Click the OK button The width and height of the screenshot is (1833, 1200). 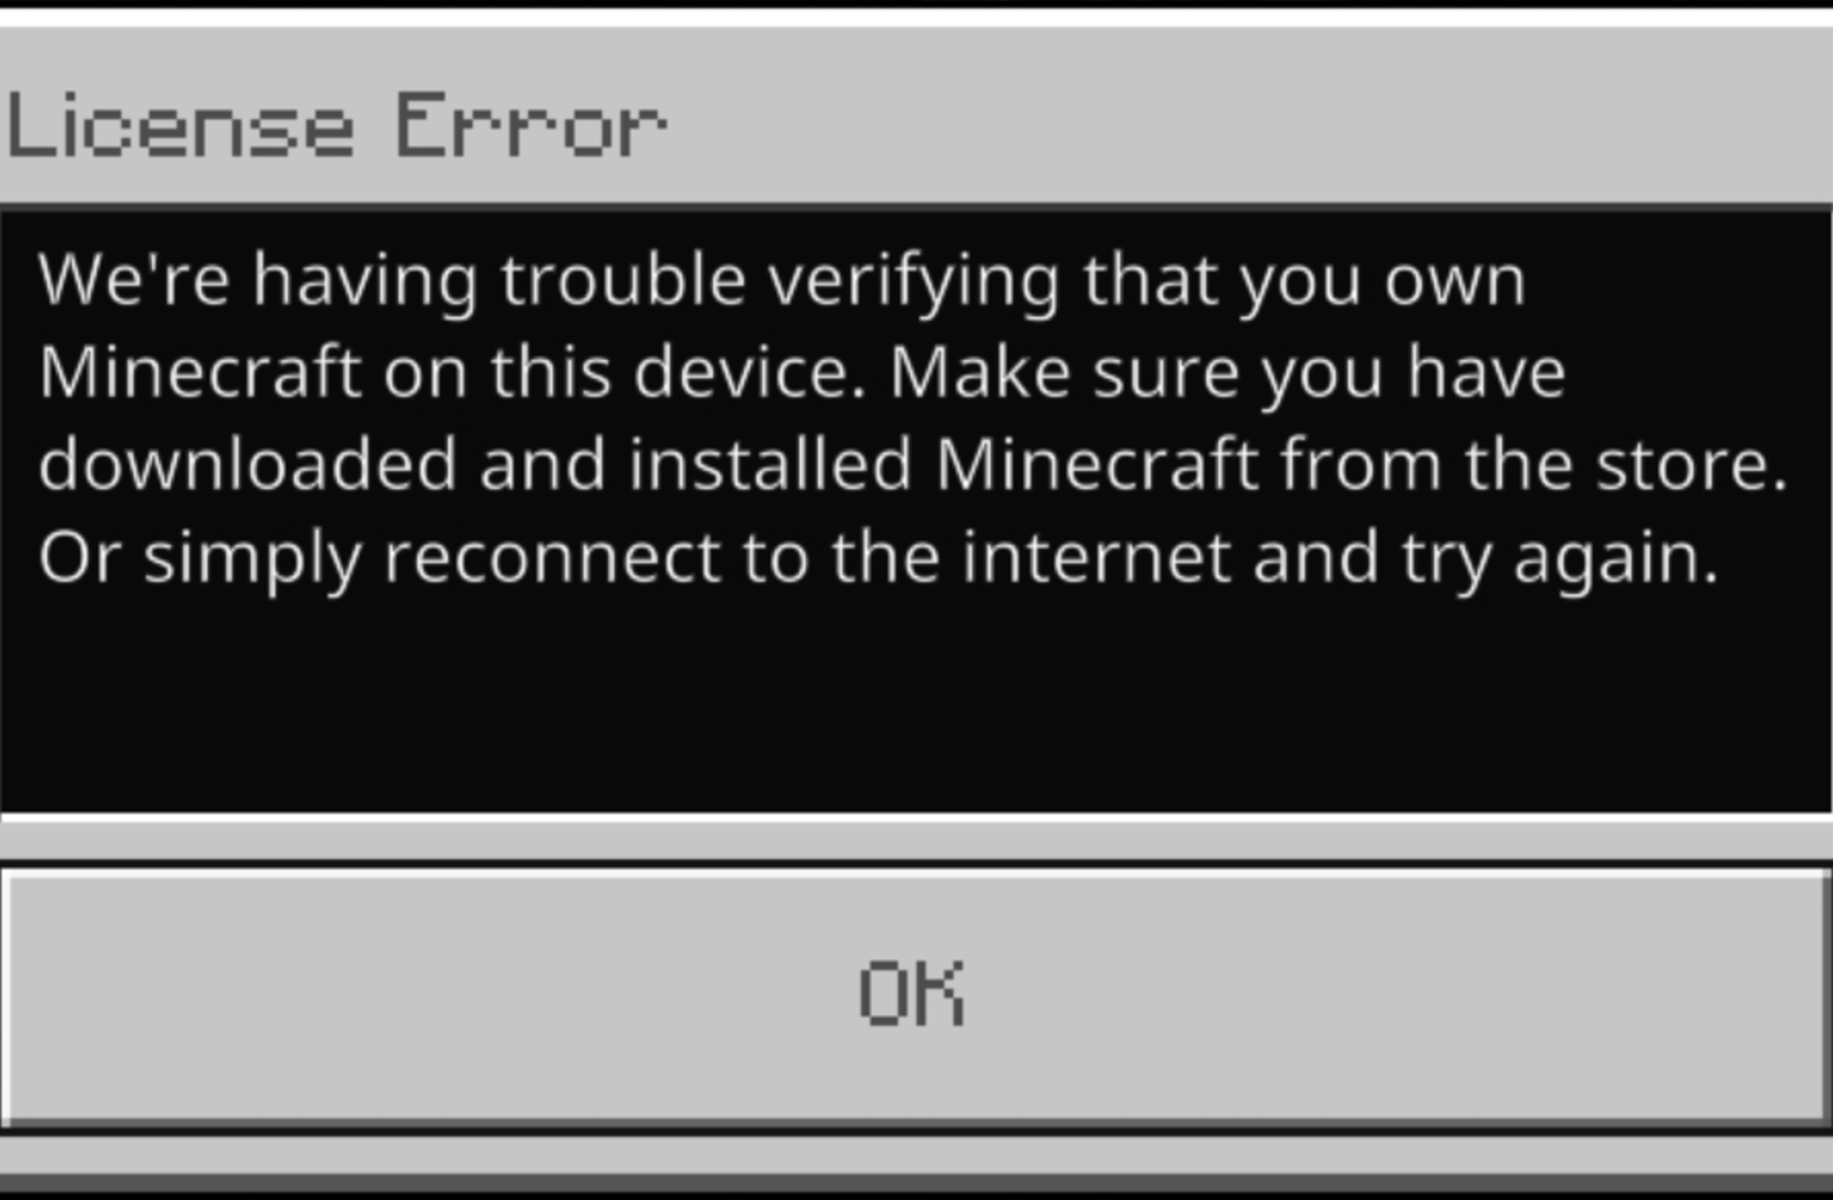[x=915, y=997]
